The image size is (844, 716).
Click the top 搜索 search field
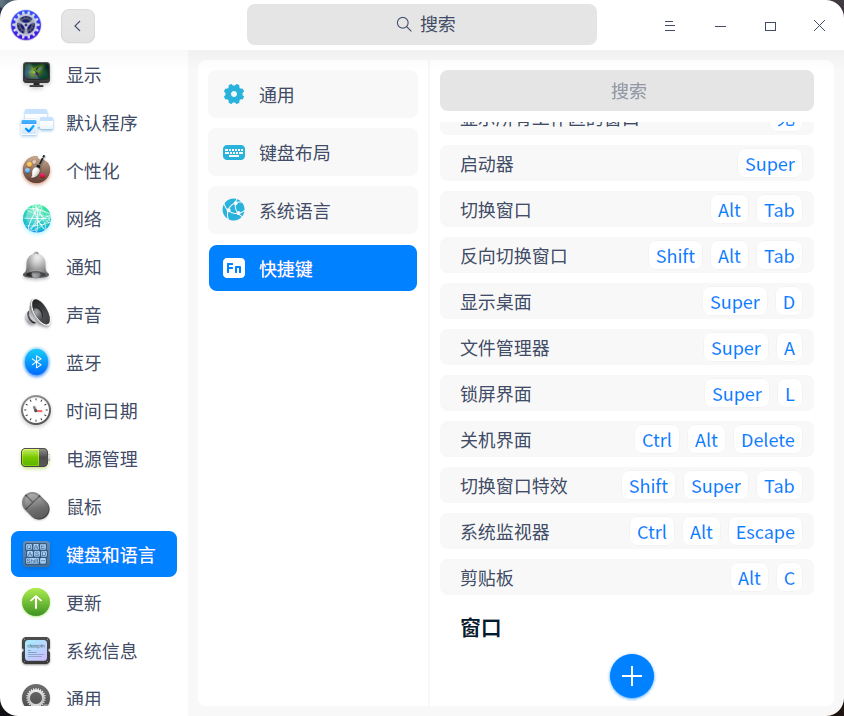422,23
